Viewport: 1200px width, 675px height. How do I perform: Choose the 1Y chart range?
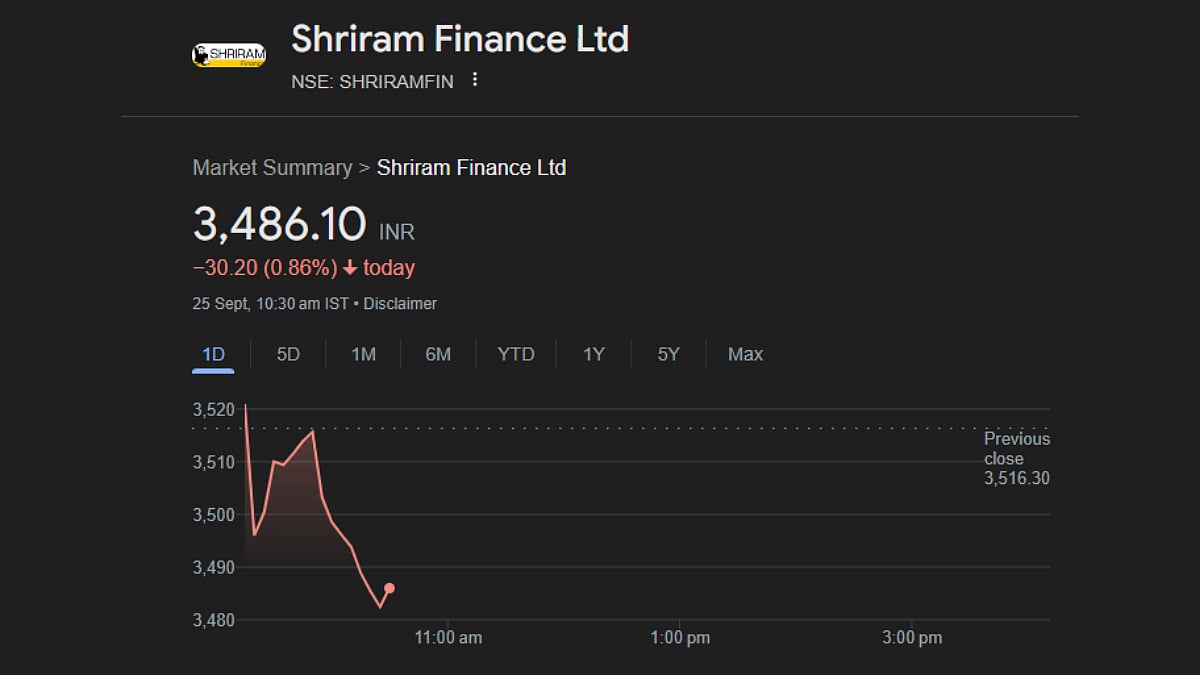(x=594, y=354)
